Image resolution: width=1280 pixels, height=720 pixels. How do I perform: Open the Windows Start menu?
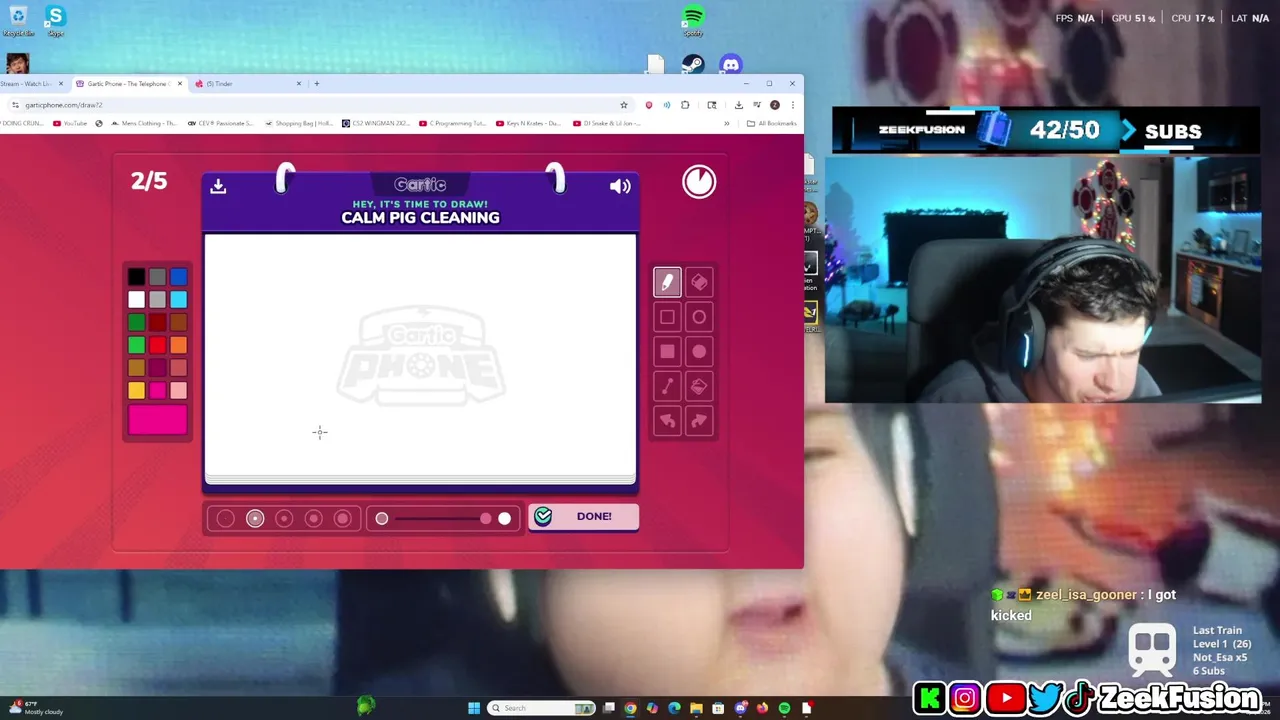(x=474, y=708)
